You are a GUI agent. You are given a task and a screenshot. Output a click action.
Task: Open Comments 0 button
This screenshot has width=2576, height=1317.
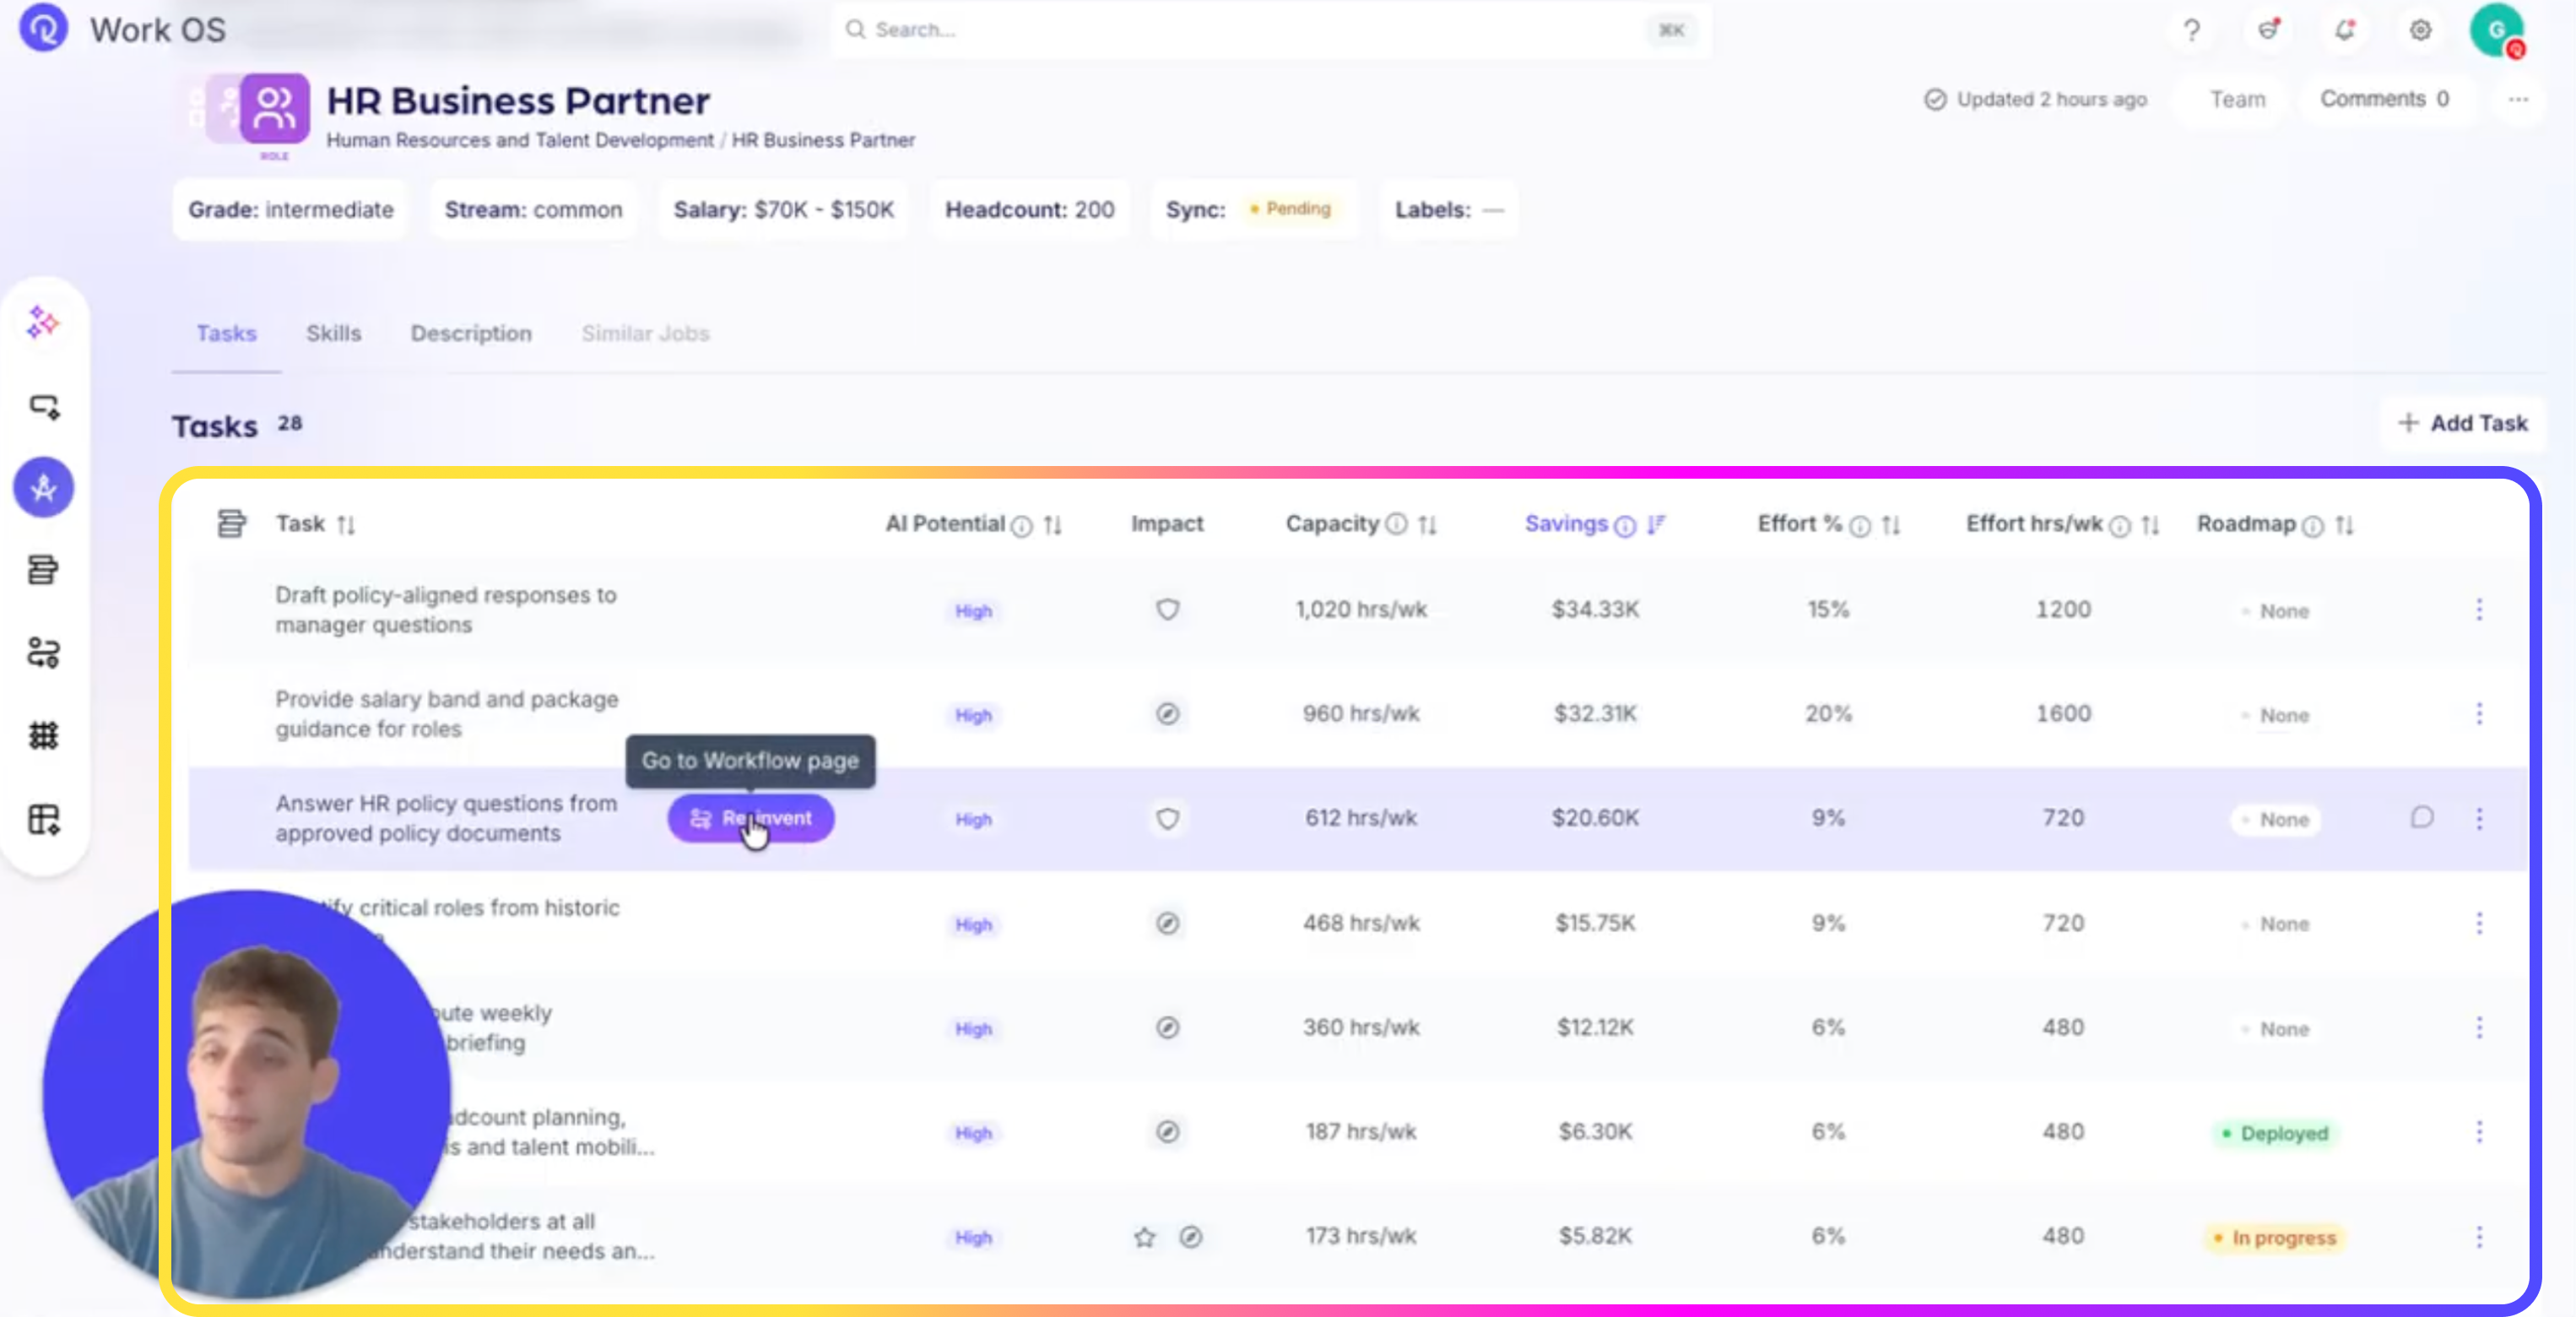click(2384, 99)
